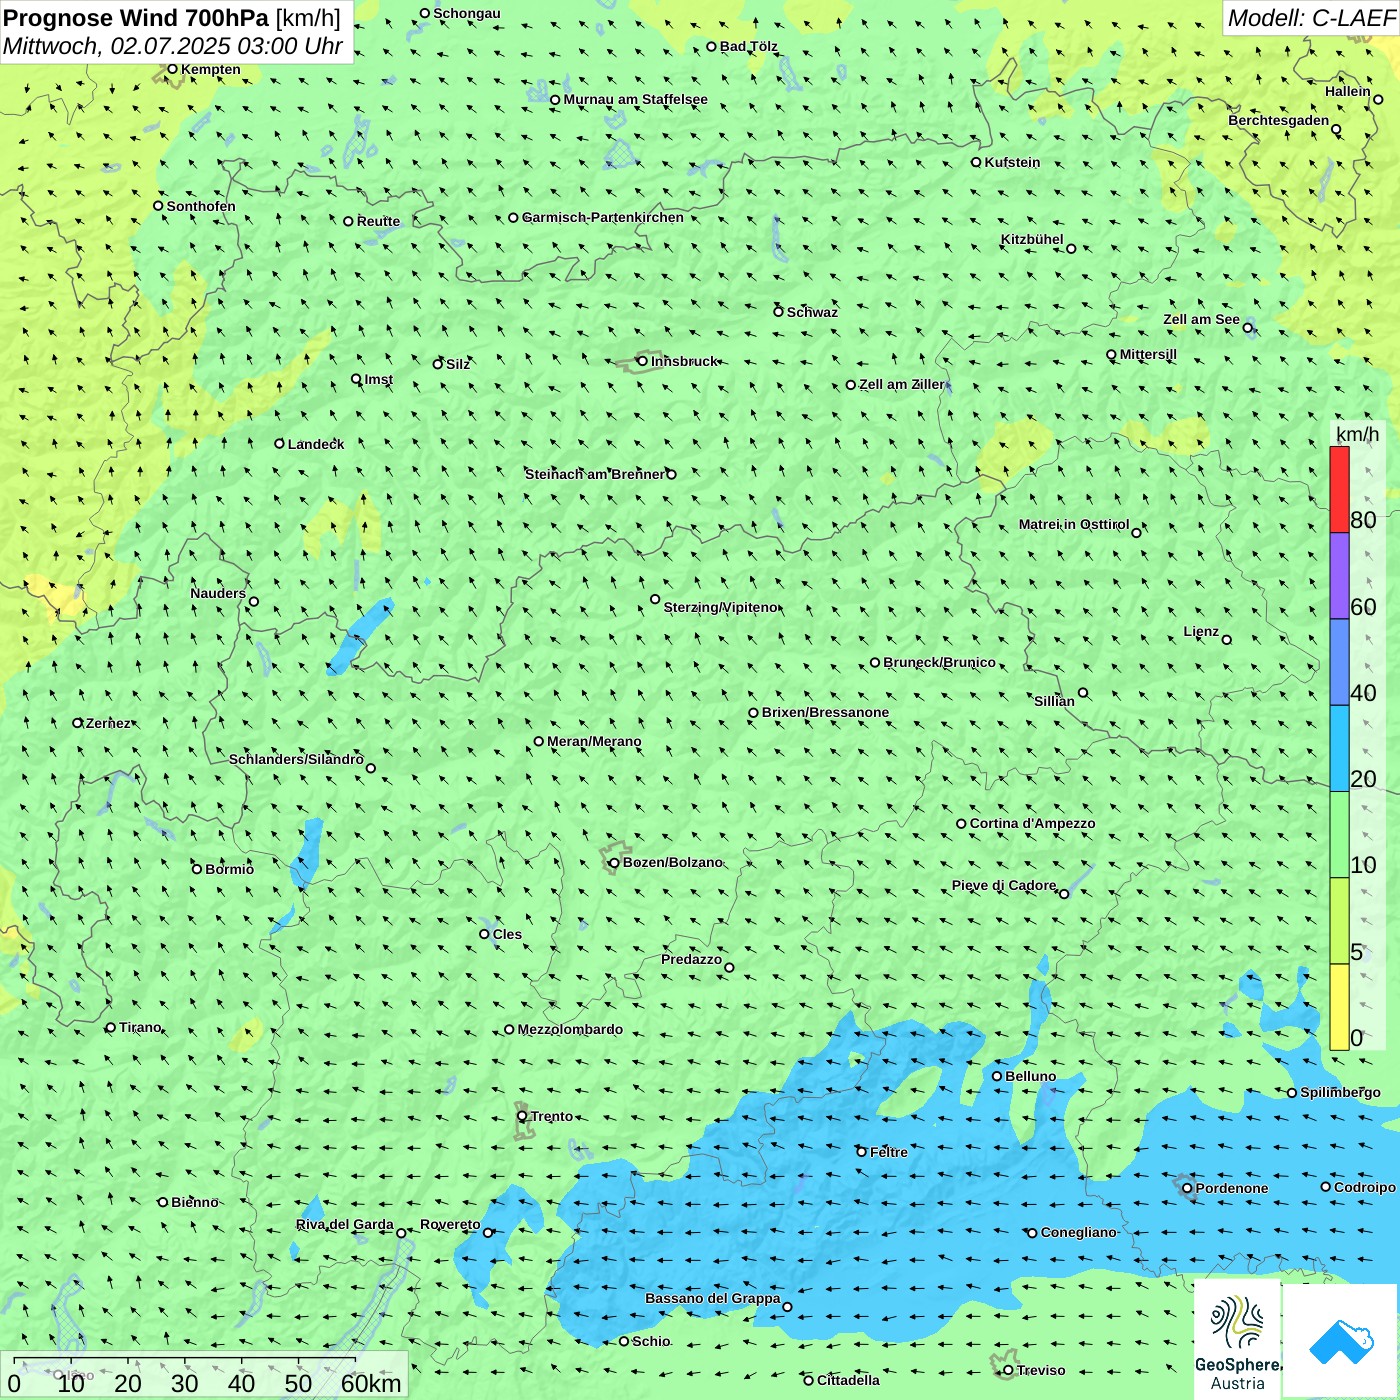Click the Bad Tölz city label
The image size is (1400, 1400).
point(748,46)
